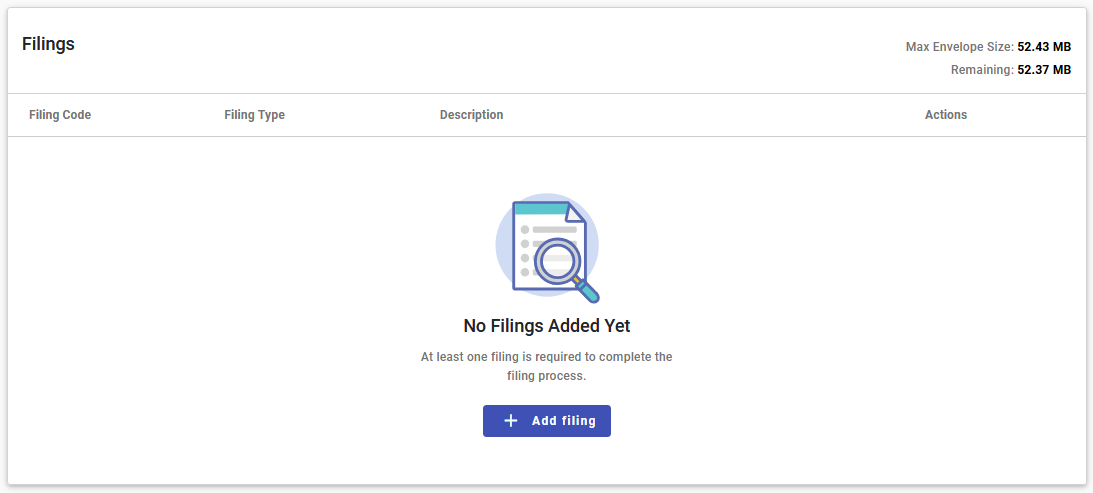Click the 'filing process.' text line
The width and height of the screenshot is (1093, 493).
pos(547,377)
